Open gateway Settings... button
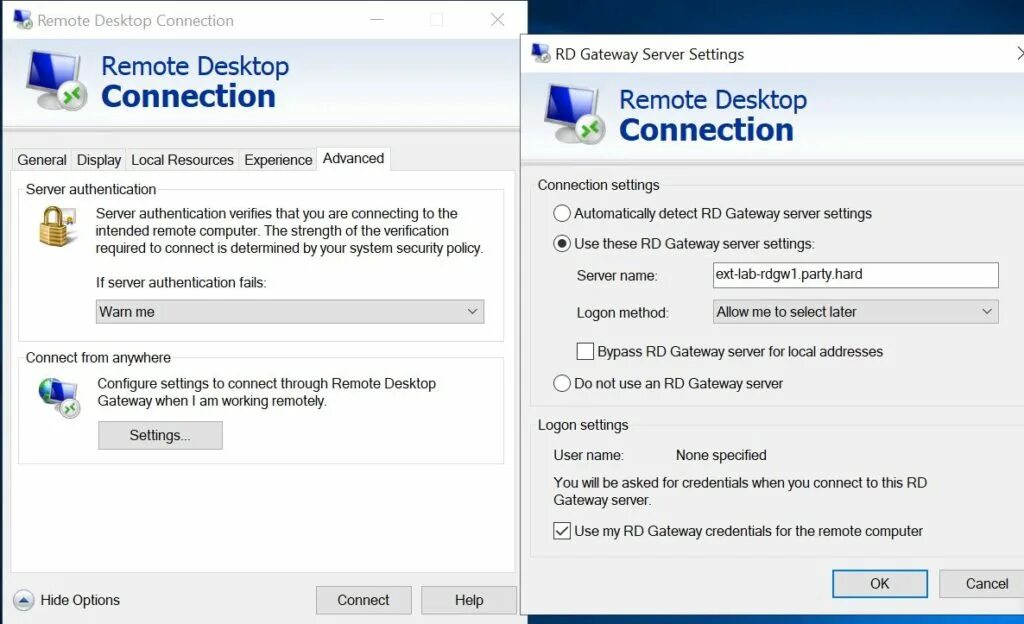Screen dimensions: 1024x624 click(160, 435)
